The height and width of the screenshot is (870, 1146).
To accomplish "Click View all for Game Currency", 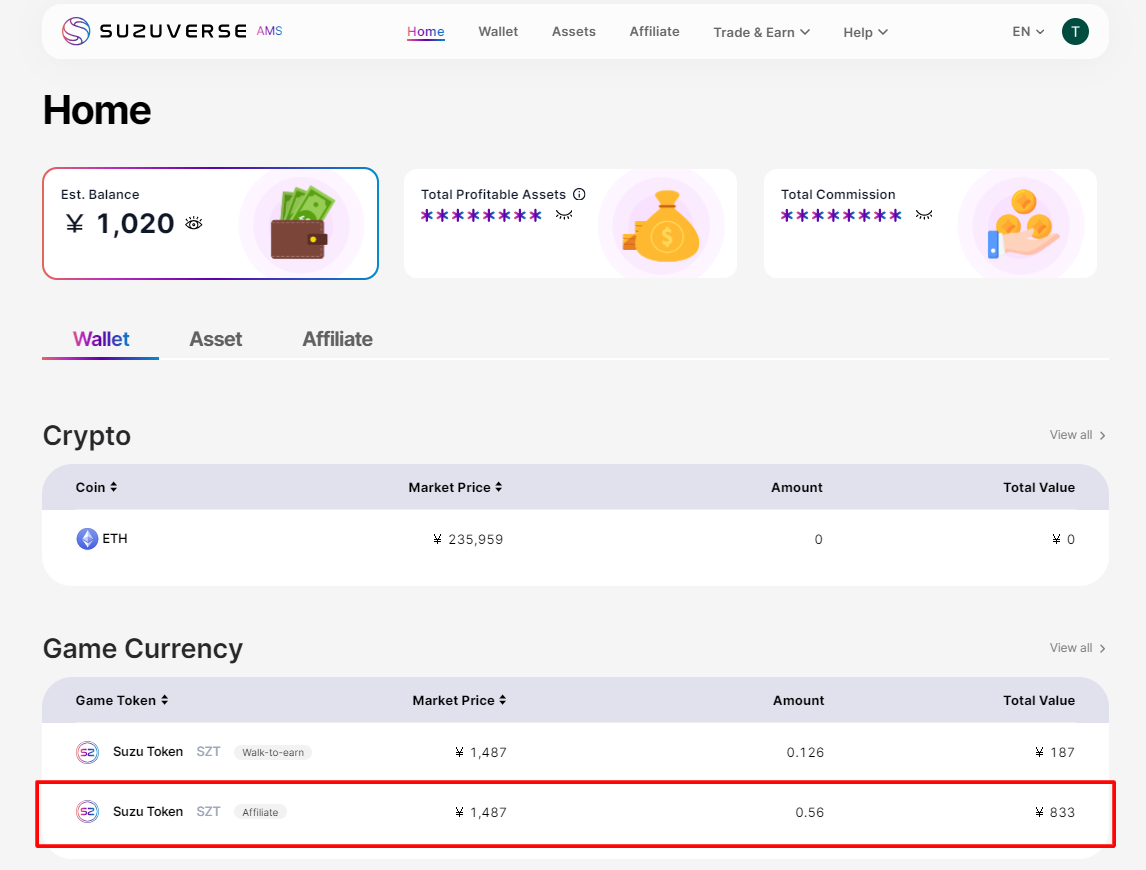I will 1077,648.
